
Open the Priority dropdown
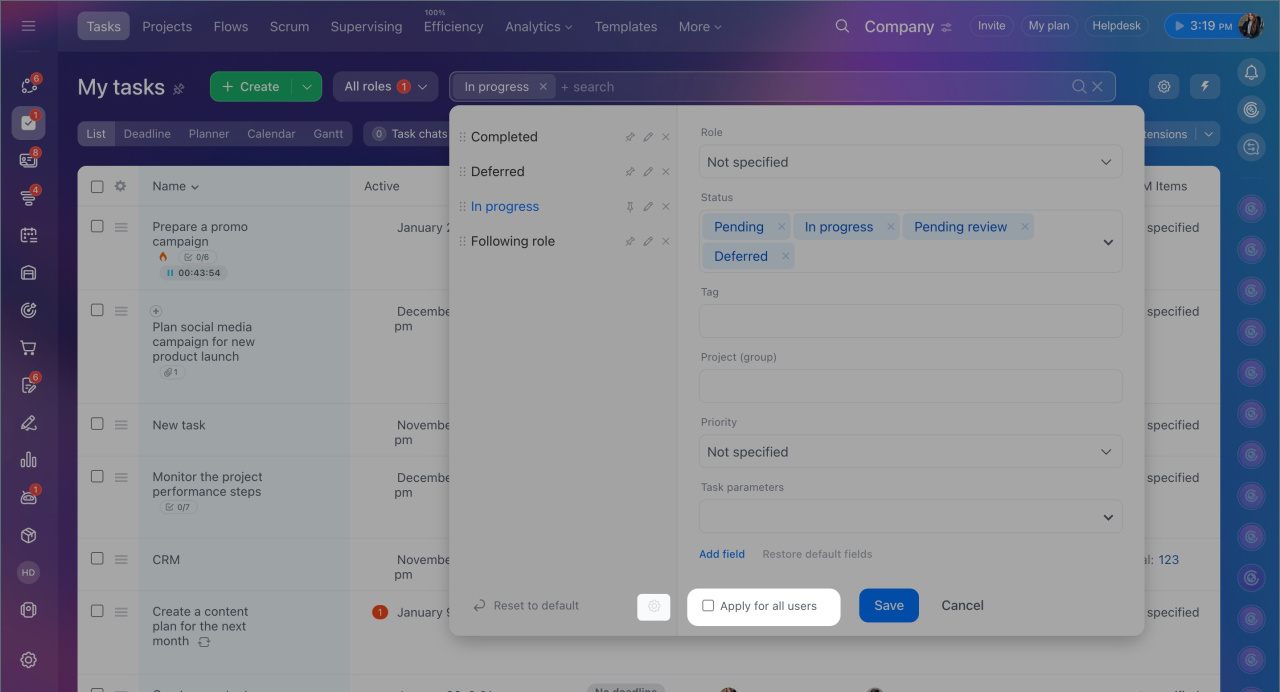pos(910,452)
